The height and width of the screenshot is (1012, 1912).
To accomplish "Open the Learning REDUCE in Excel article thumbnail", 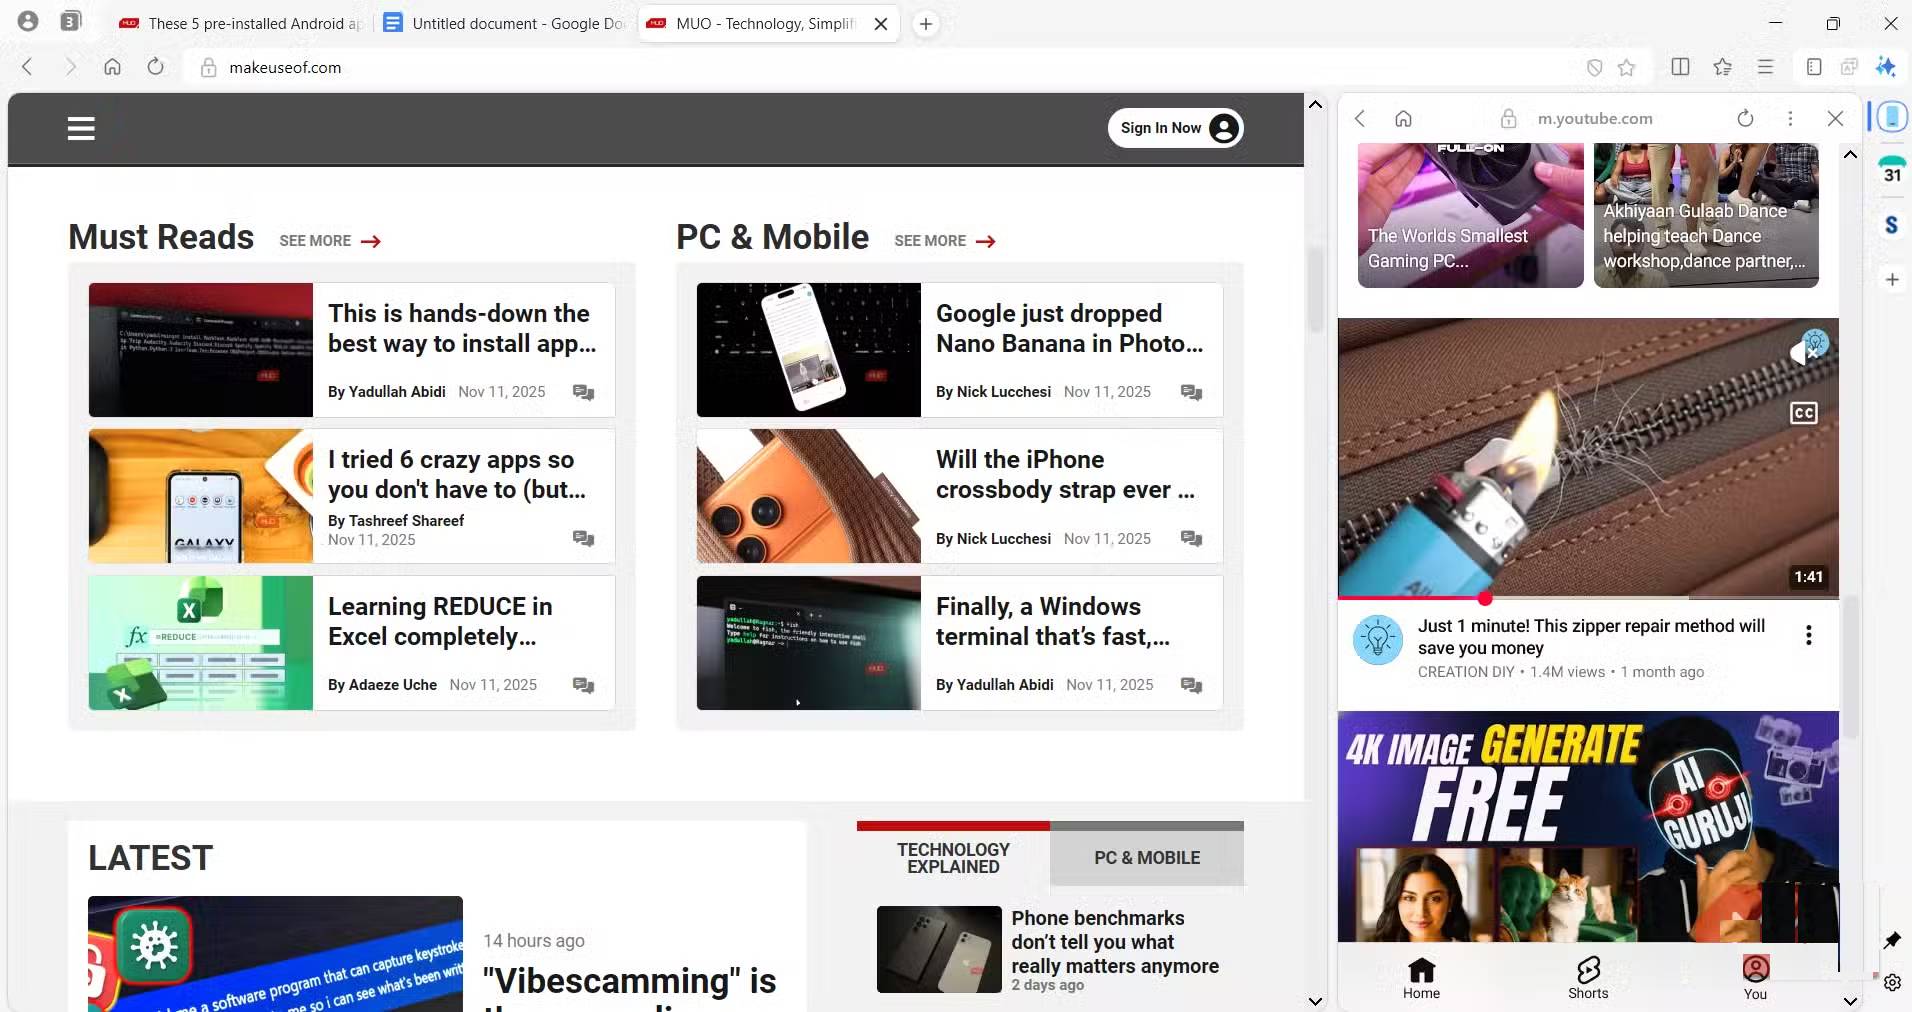I will click(201, 643).
